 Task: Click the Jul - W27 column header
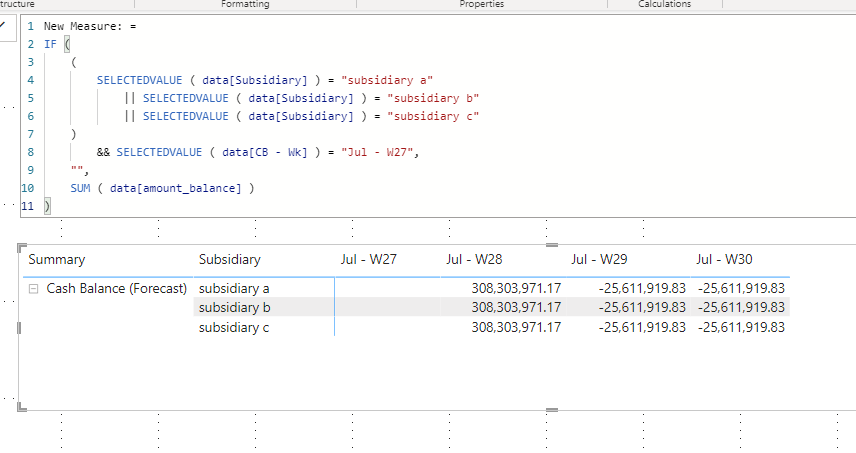(368, 259)
